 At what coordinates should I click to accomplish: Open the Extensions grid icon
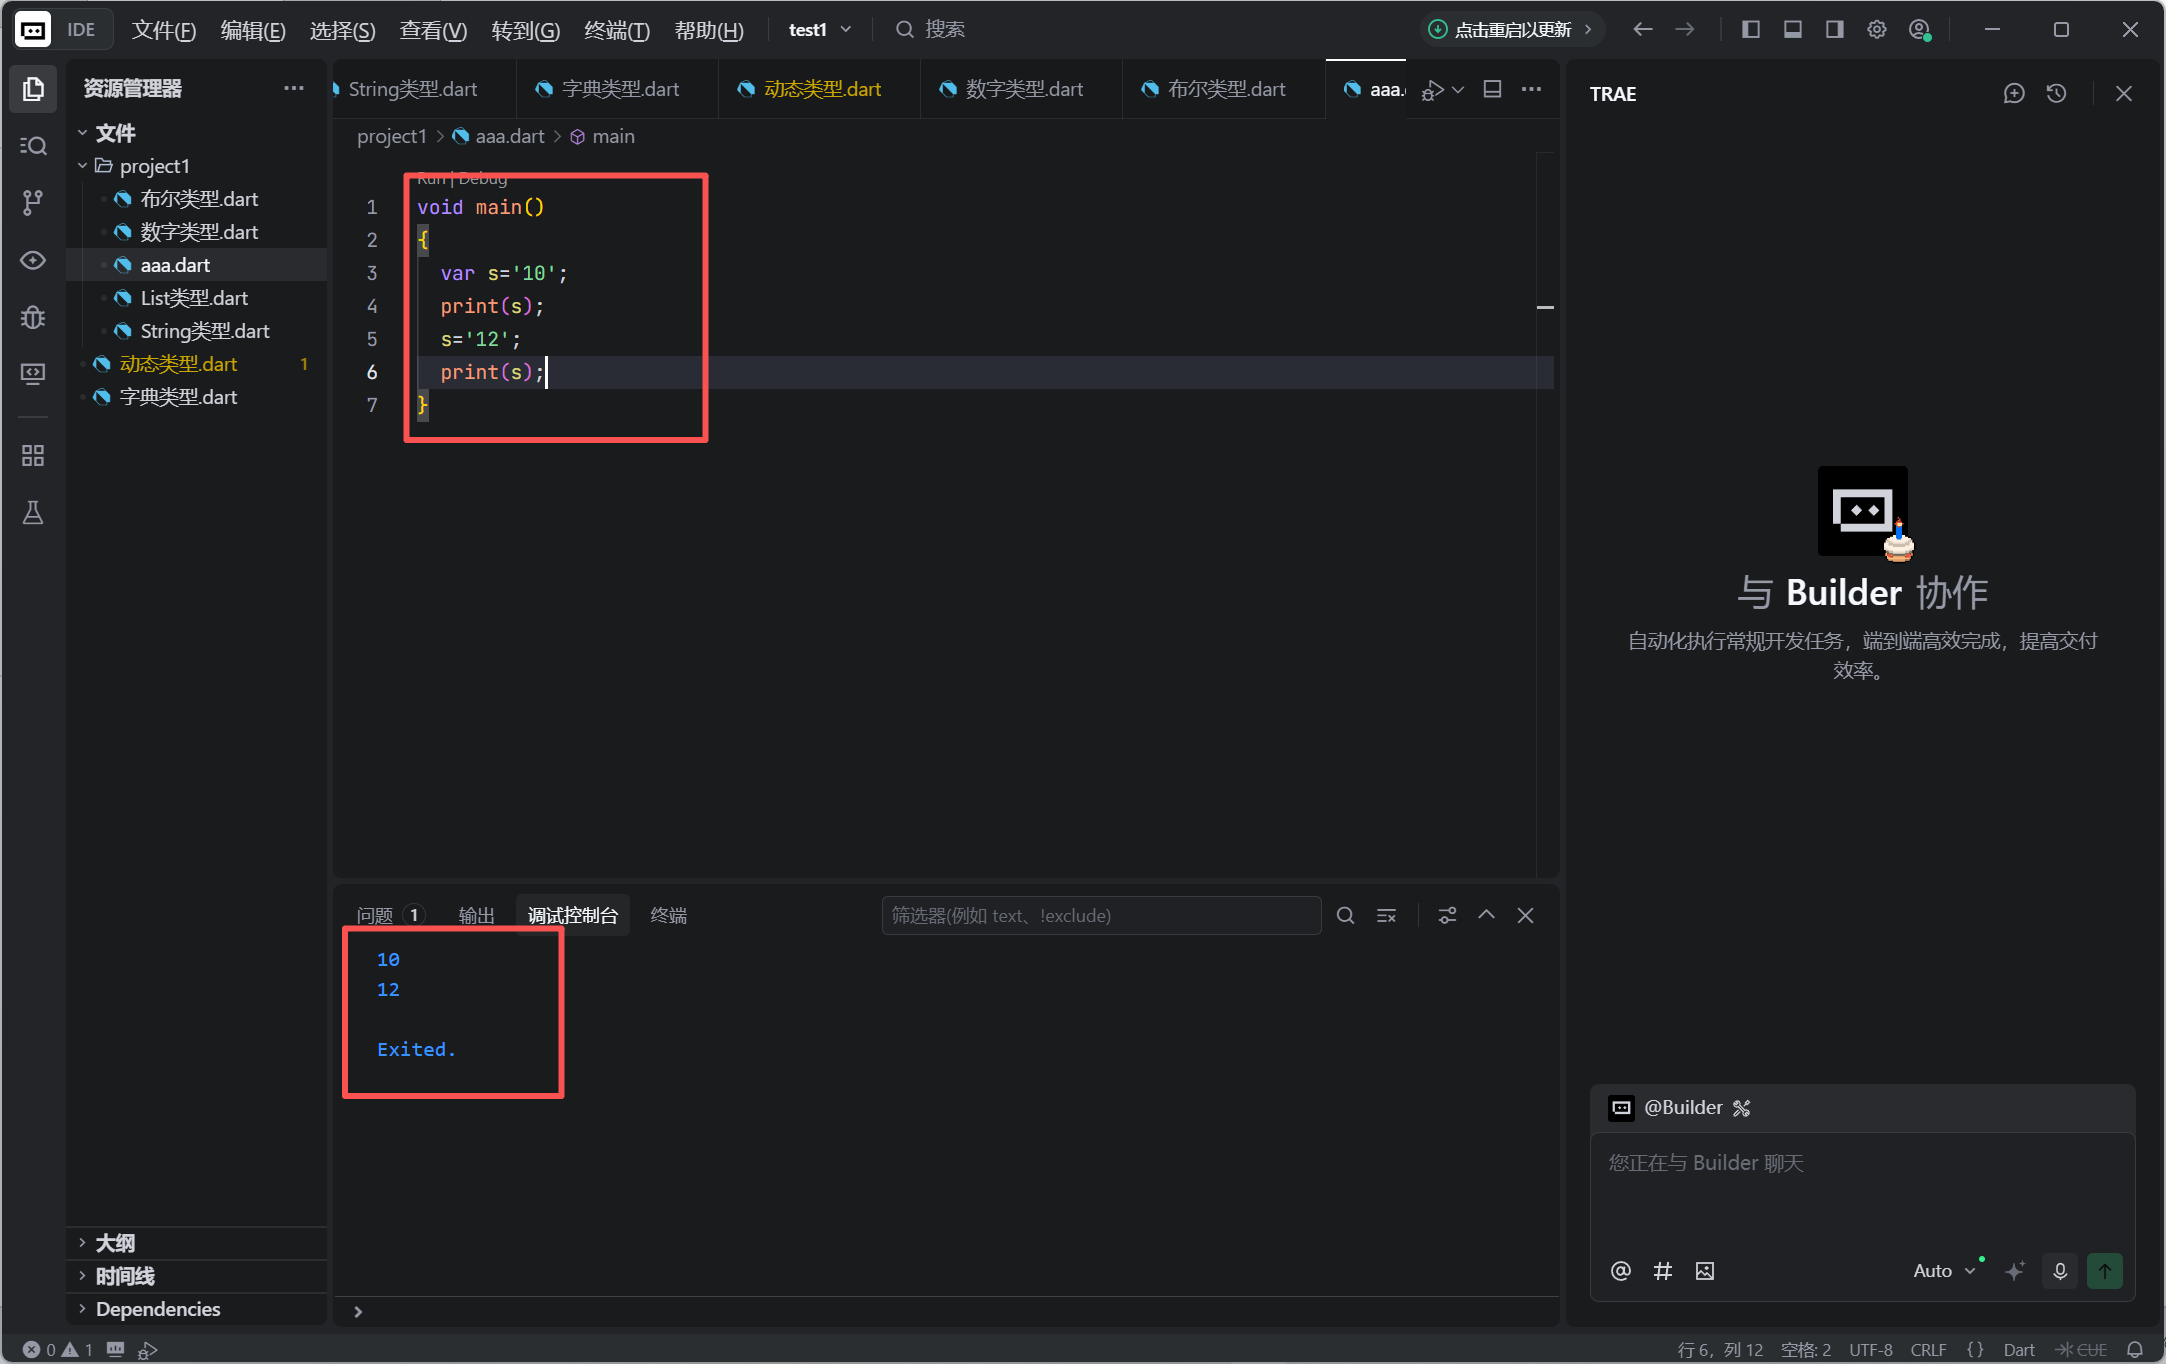33,456
